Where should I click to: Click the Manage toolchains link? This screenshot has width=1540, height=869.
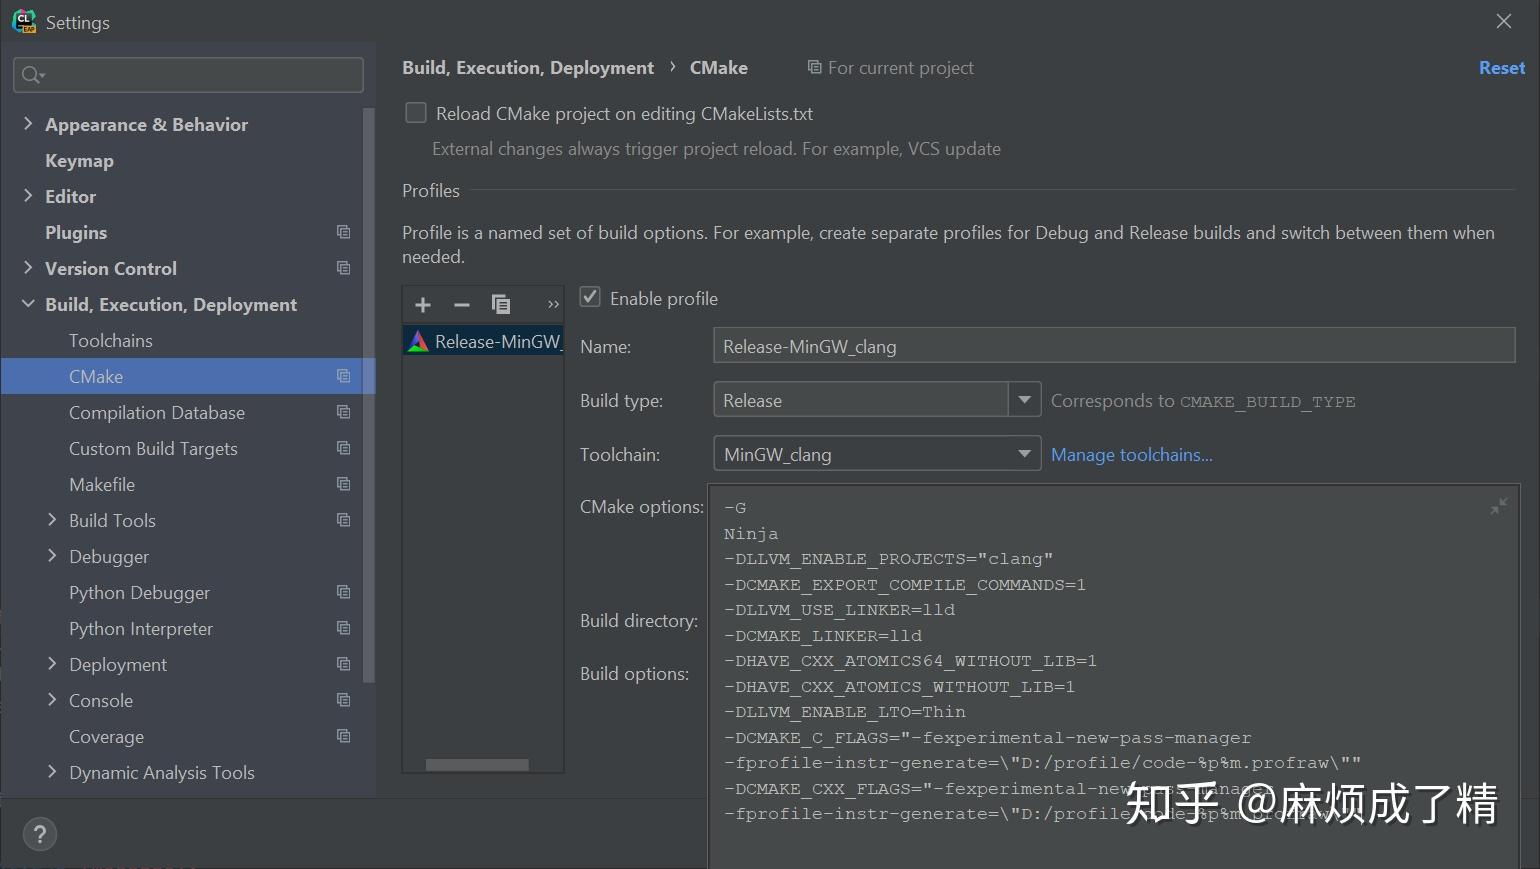click(1131, 455)
